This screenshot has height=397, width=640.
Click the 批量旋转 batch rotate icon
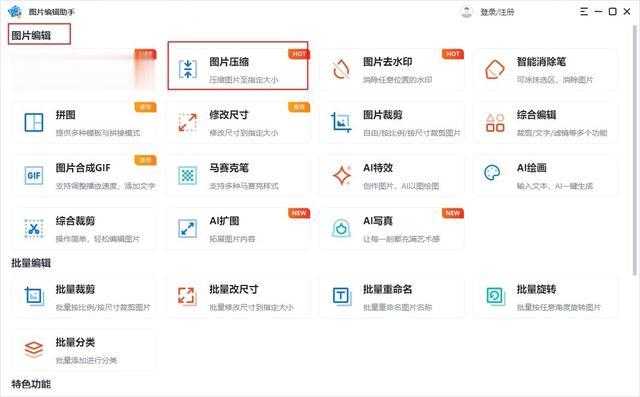point(496,296)
